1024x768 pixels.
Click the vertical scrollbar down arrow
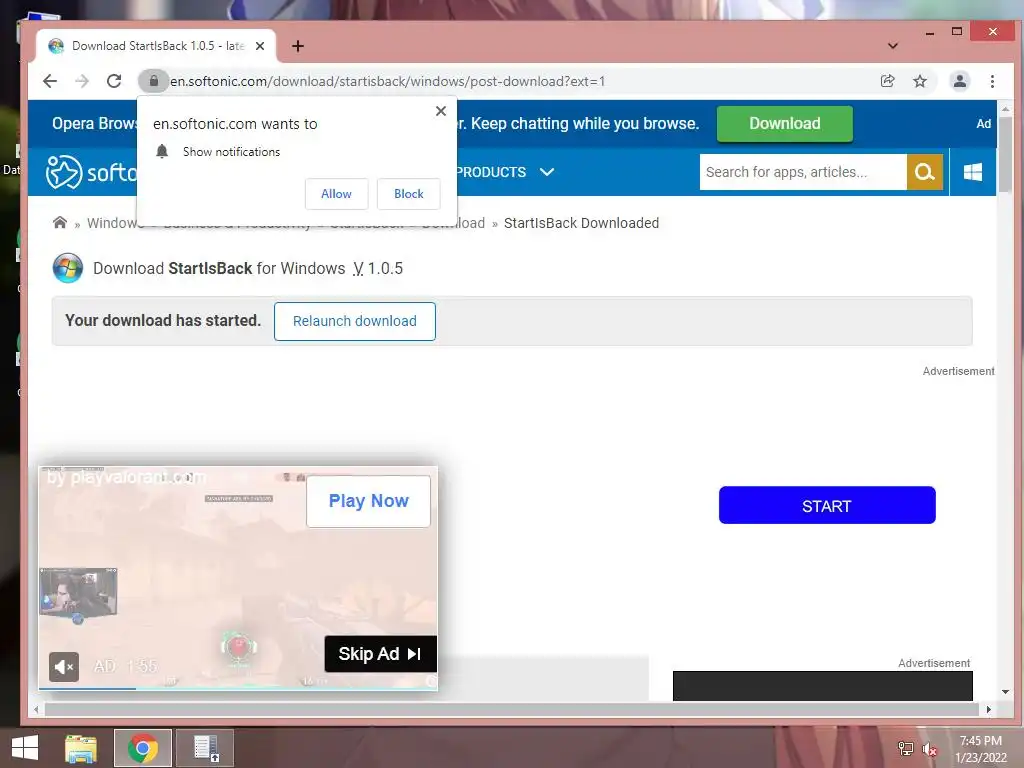[1005, 692]
